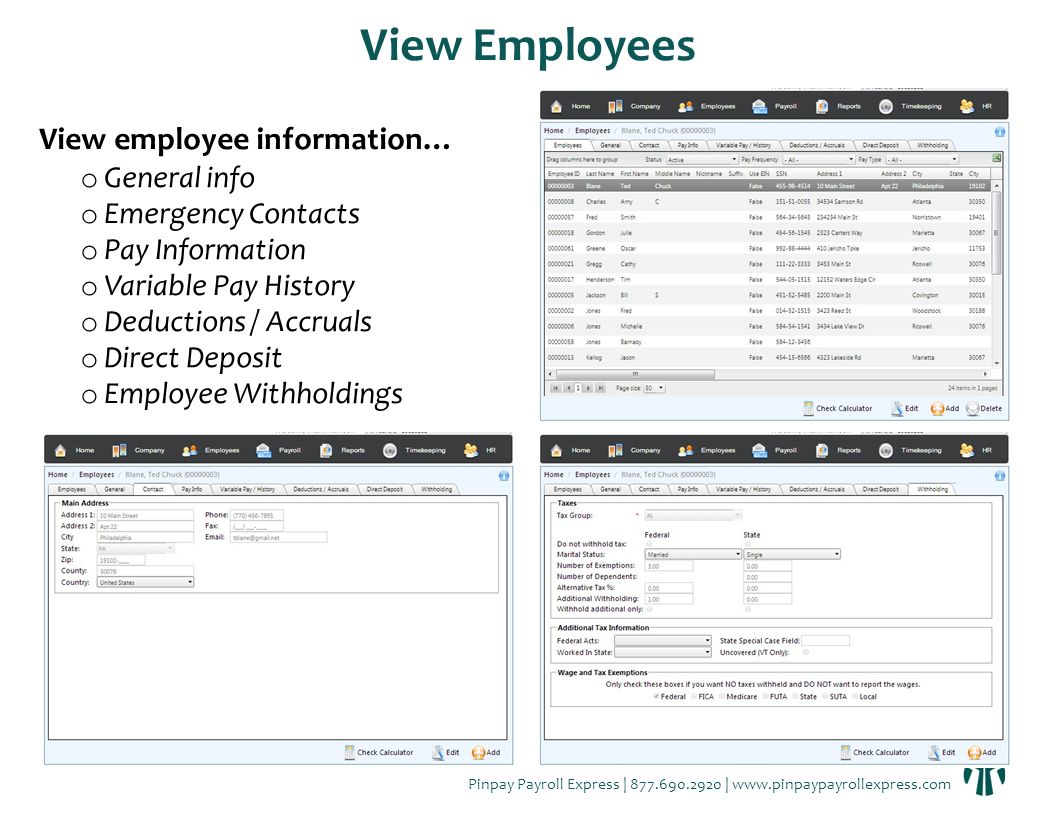
Task: Click blue help icon in Withholding tab window
Action: pos(999,476)
